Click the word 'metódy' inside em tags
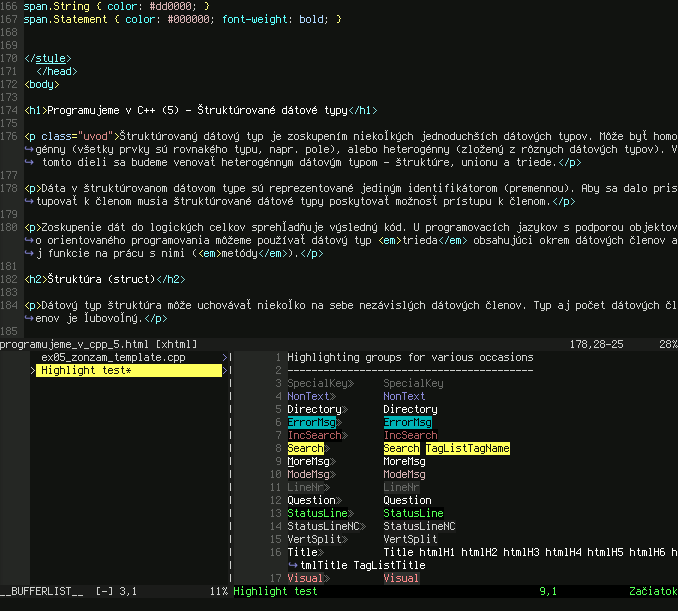This screenshot has height=611, width=678. 239,253
